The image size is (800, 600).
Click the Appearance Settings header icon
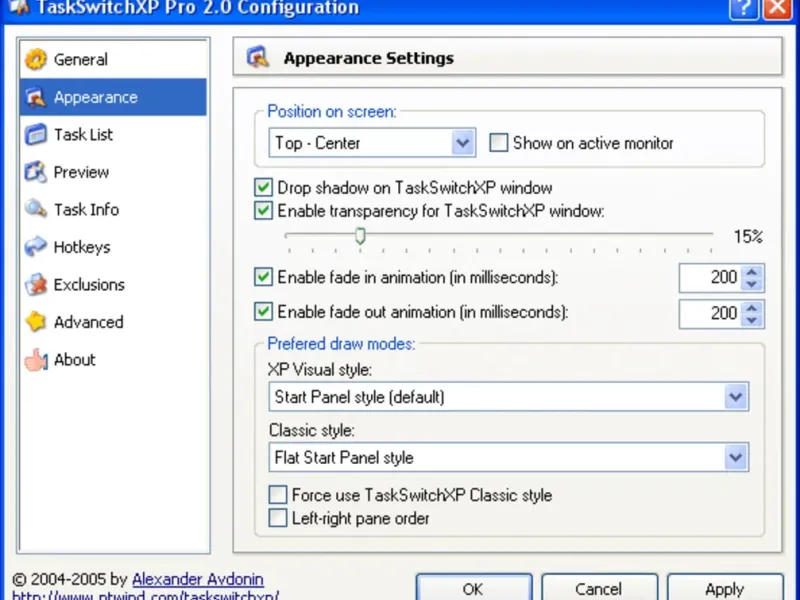coord(258,58)
